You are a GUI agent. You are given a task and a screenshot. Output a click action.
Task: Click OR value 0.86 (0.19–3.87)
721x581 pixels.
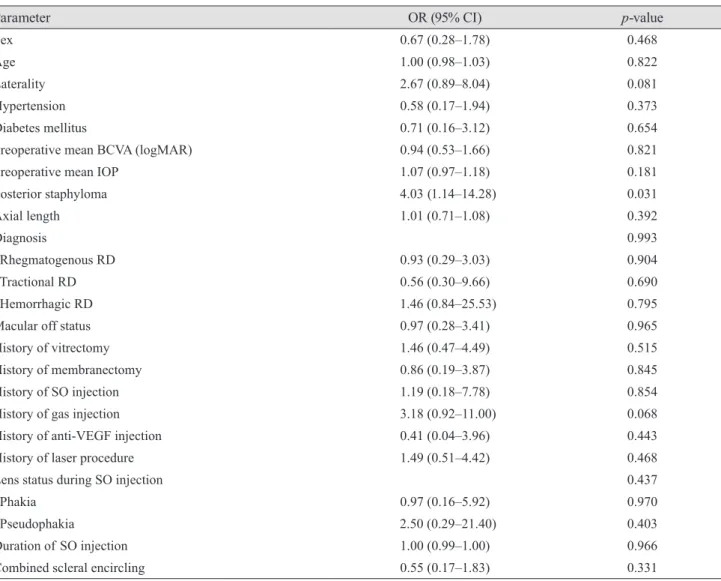click(445, 370)
